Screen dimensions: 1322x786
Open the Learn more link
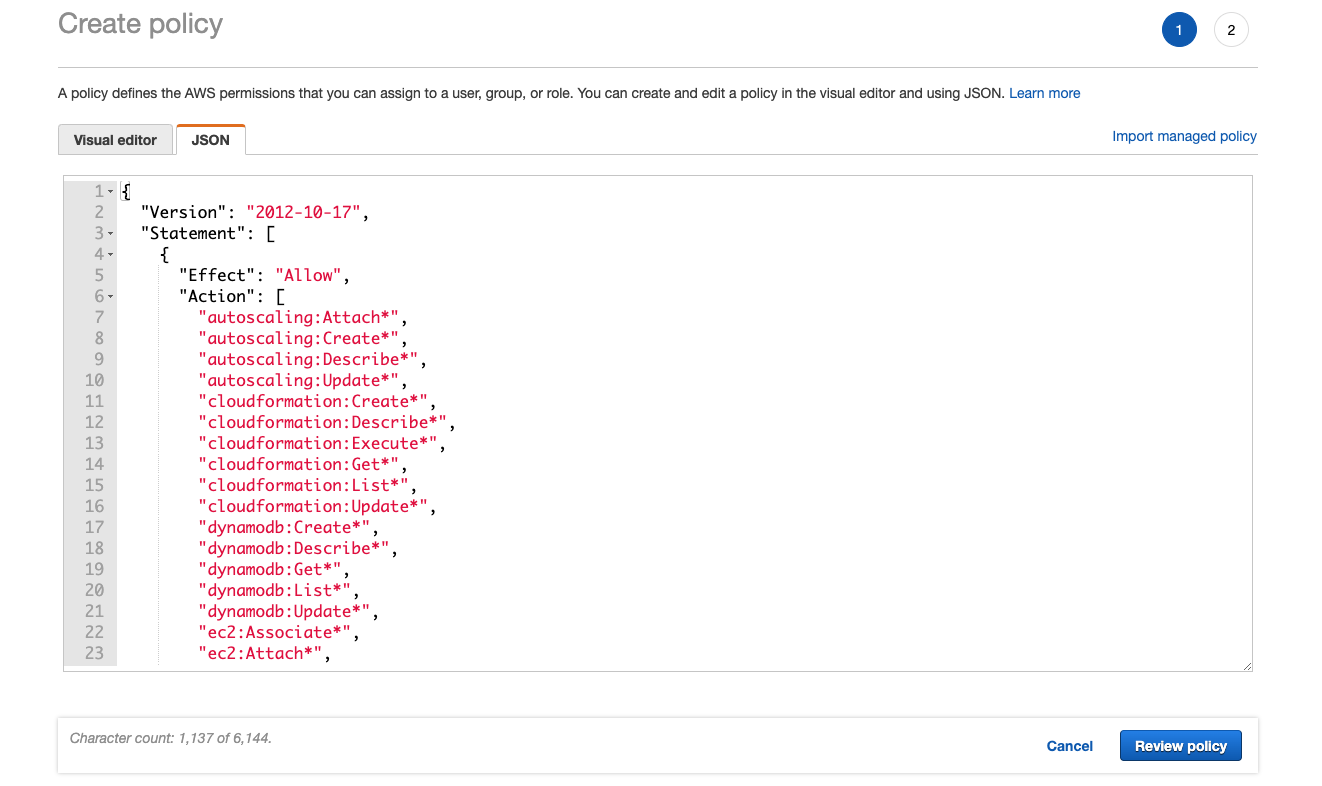coord(1044,93)
